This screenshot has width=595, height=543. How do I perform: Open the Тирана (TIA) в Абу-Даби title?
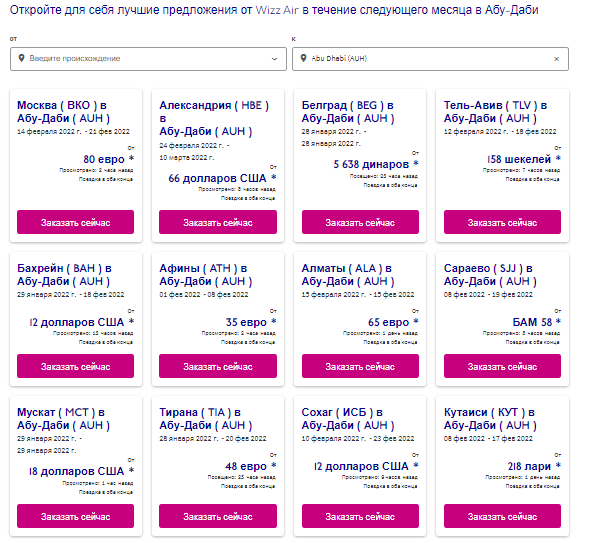coord(206,419)
